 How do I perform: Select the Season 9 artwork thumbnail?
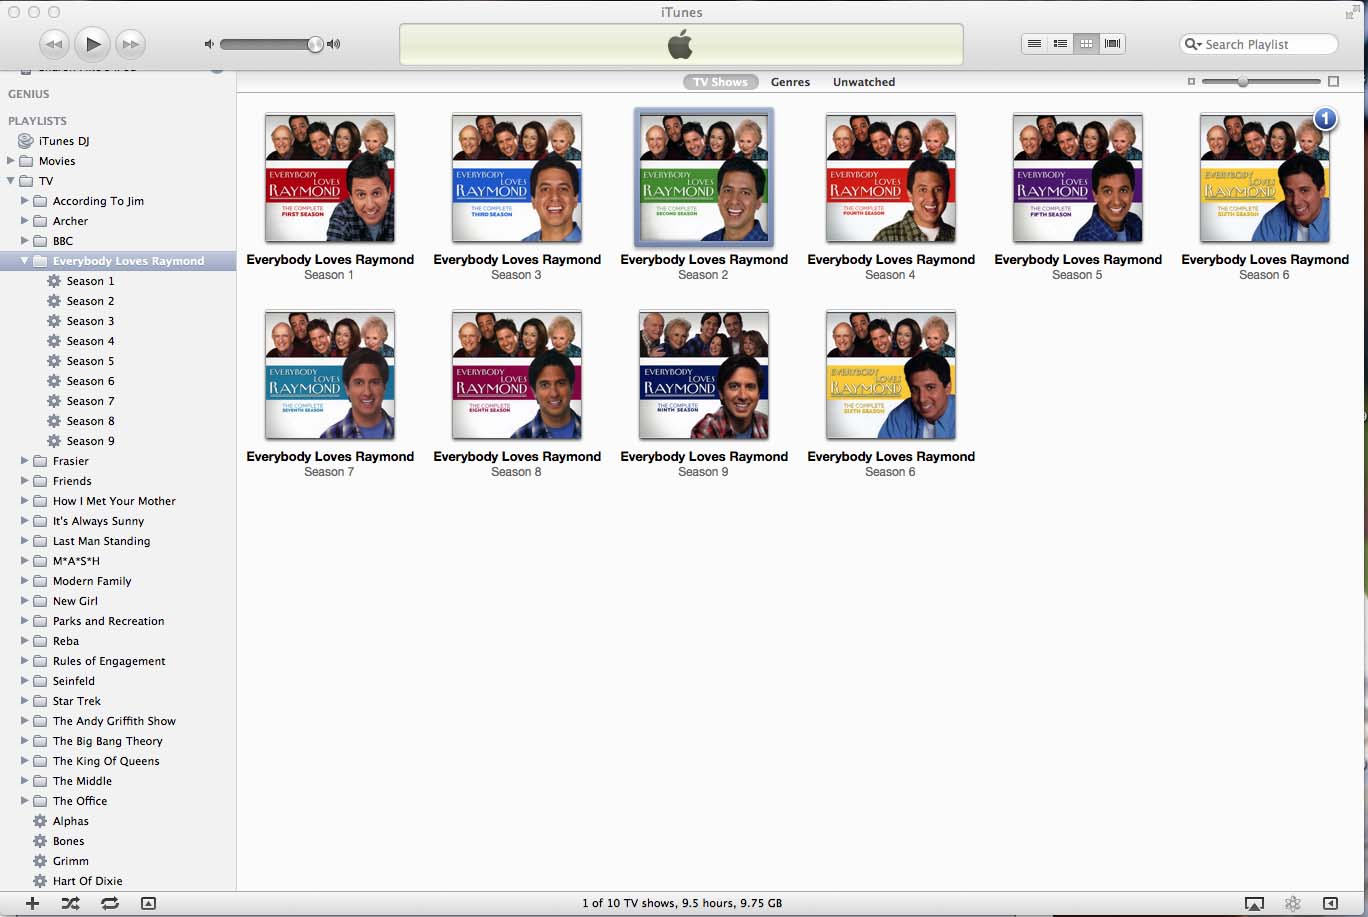pyautogui.click(x=704, y=374)
